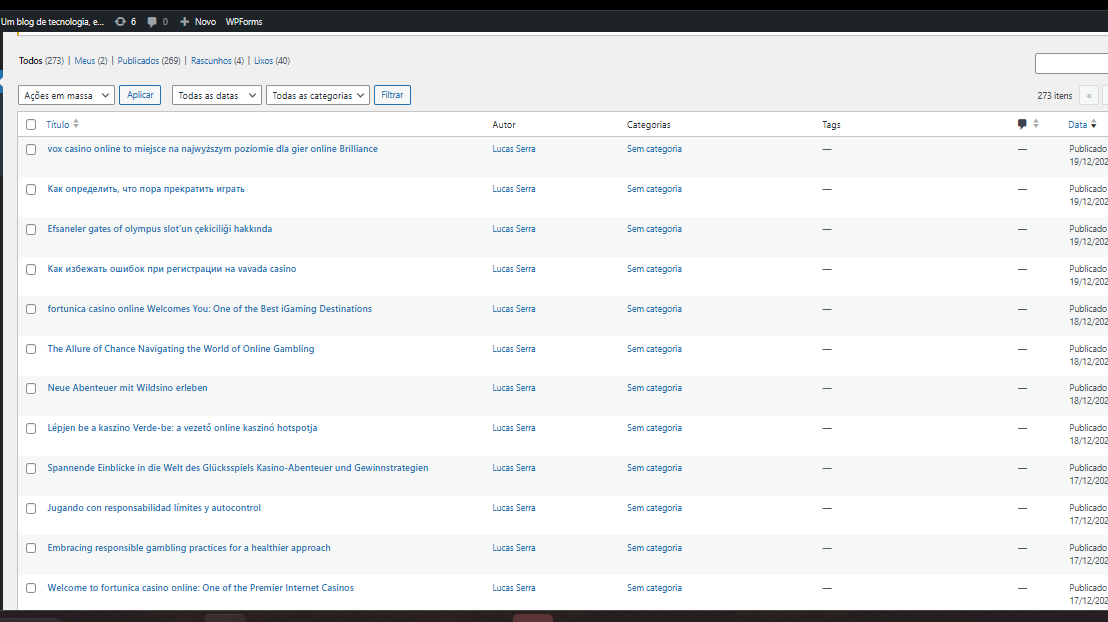Toggle the select-all checkbox in table header

click(31, 125)
